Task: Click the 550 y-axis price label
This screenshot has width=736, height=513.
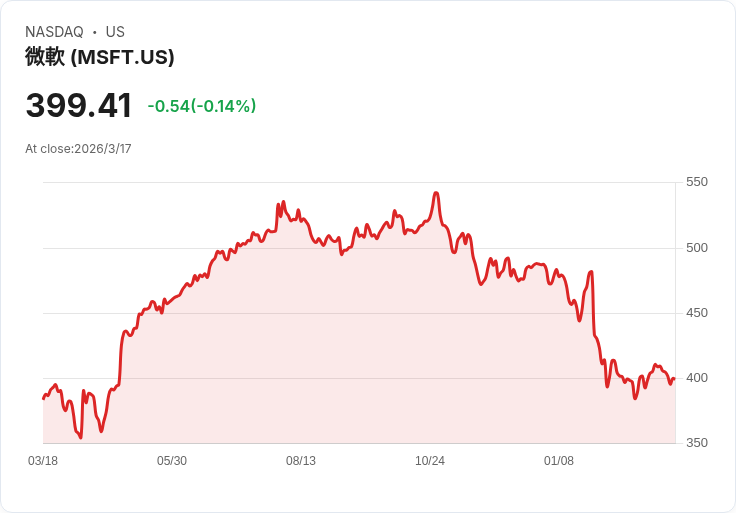Action: (x=696, y=182)
